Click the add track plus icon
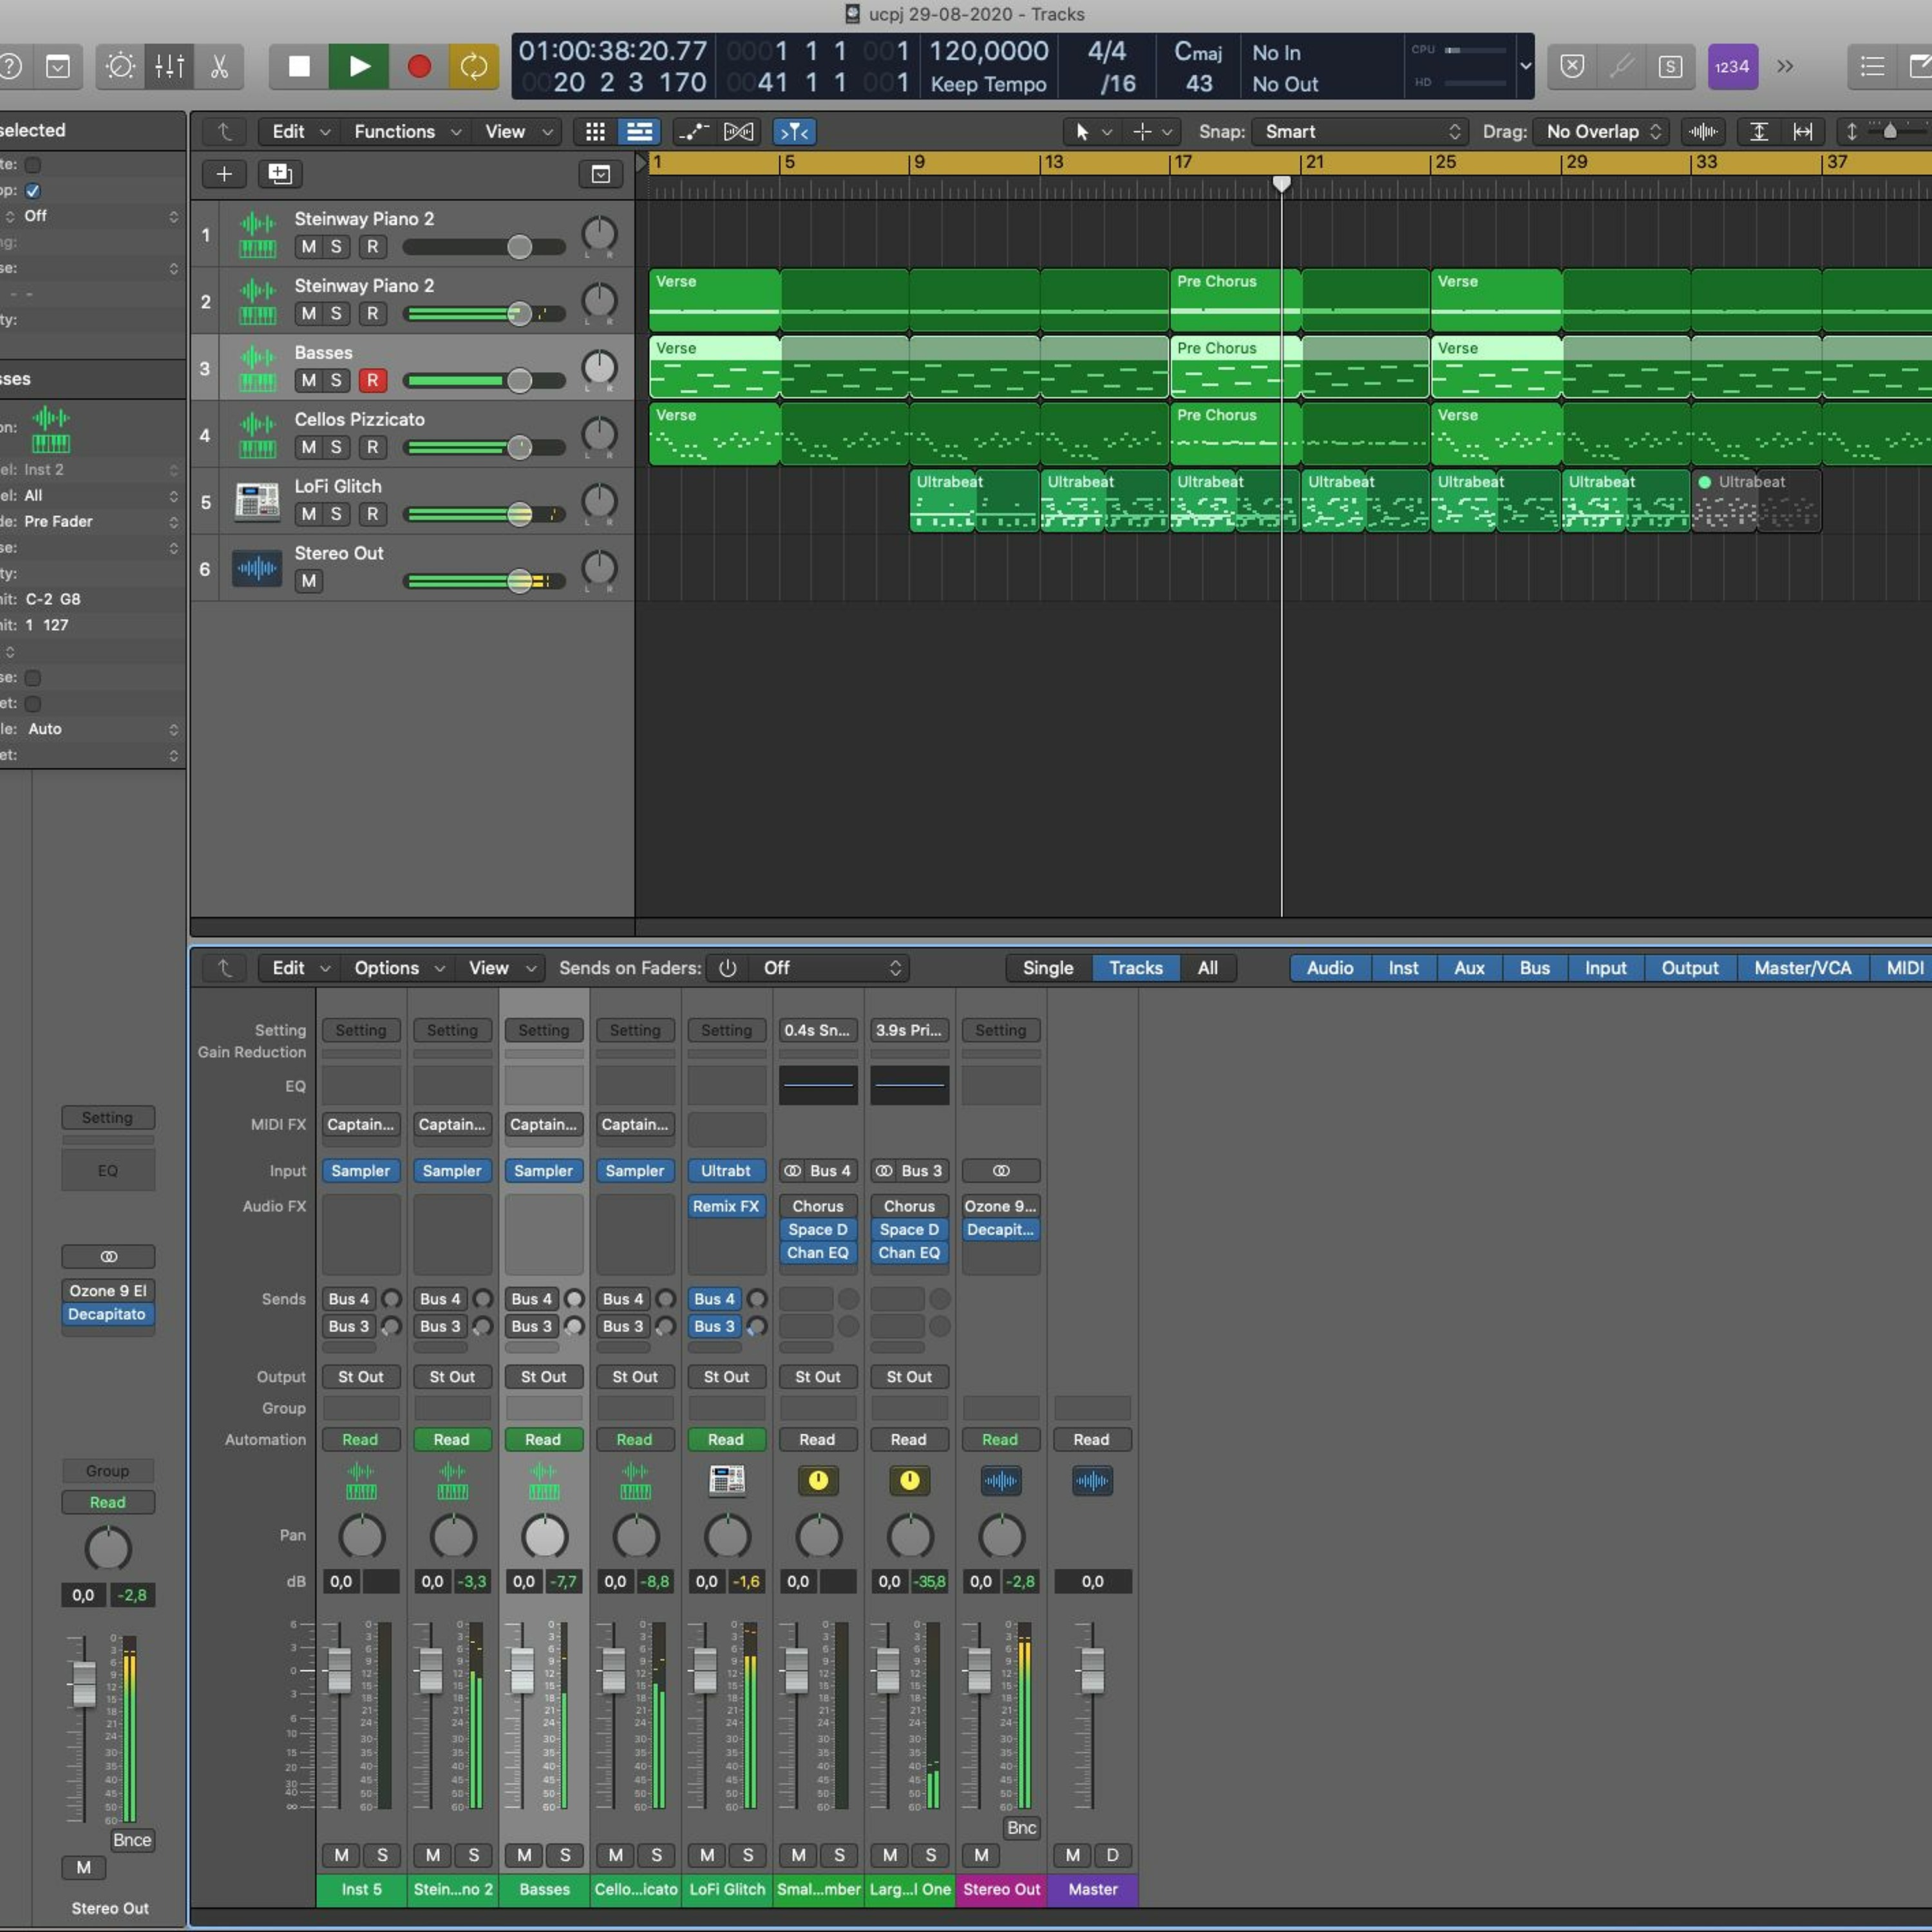The height and width of the screenshot is (1932, 1932). click(224, 174)
